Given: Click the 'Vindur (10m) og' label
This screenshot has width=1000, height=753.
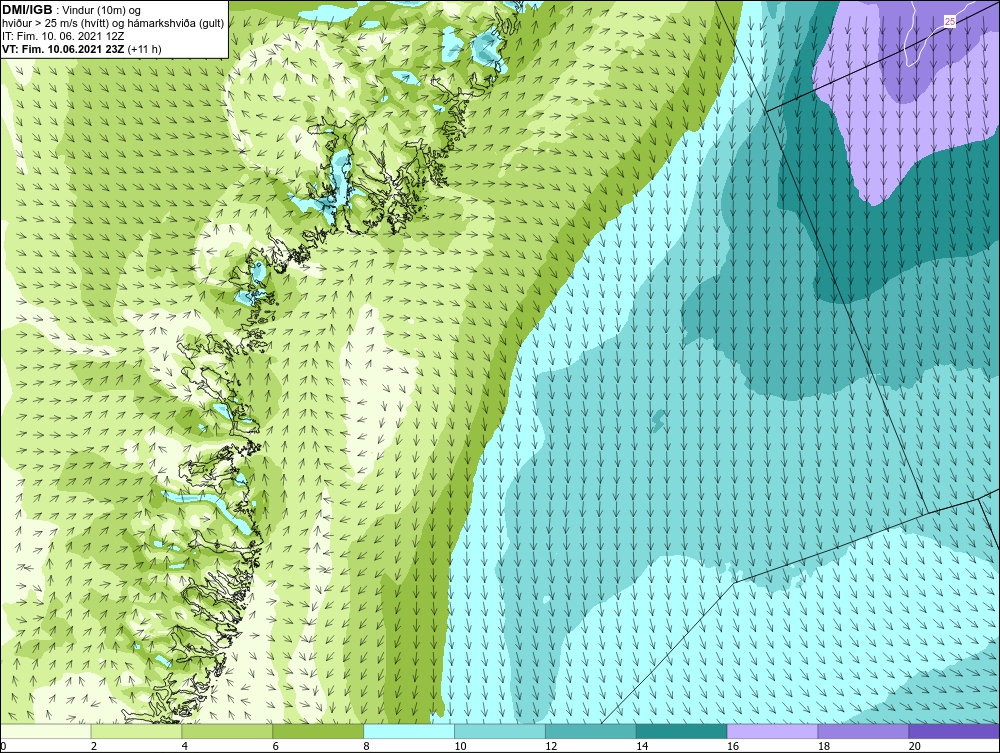Looking at the screenshot, I should (x=101, y=10).
